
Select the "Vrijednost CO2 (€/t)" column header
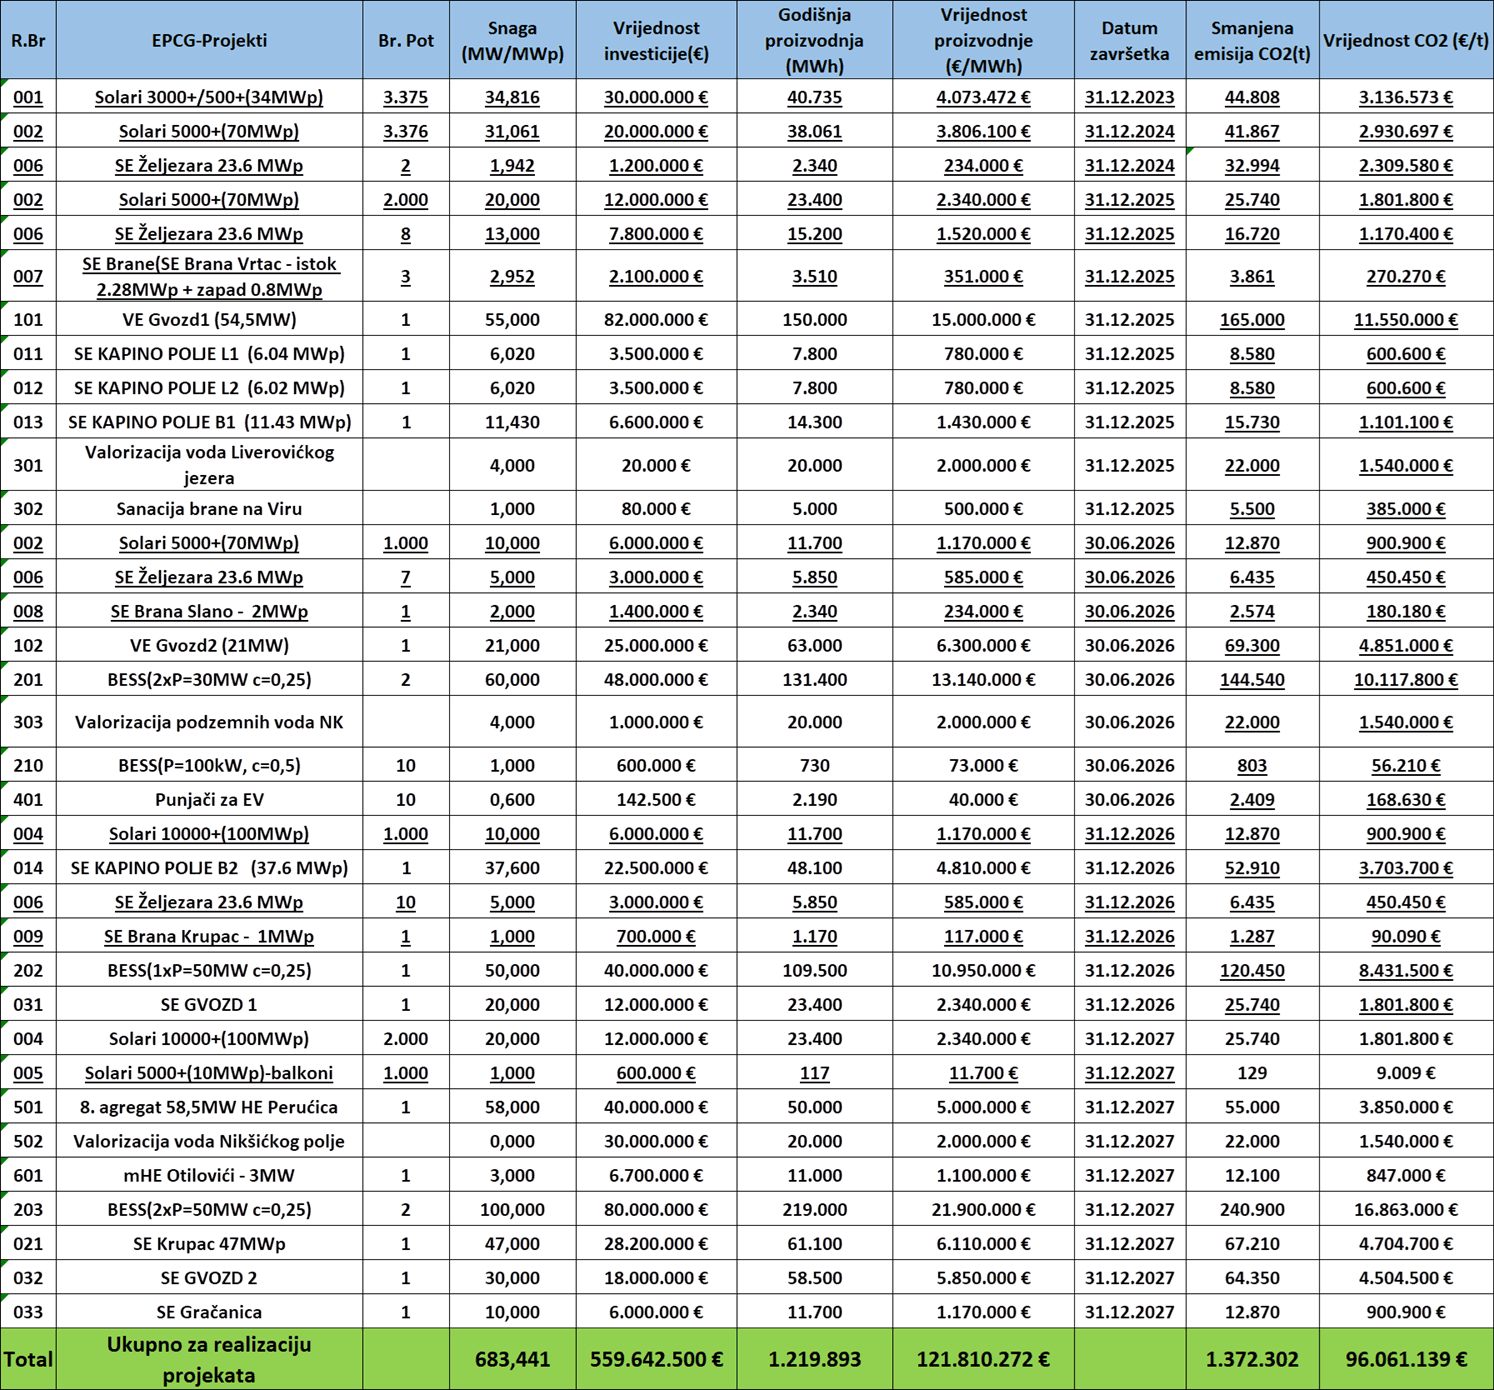pyautogui.click(x=1405, y=40)
